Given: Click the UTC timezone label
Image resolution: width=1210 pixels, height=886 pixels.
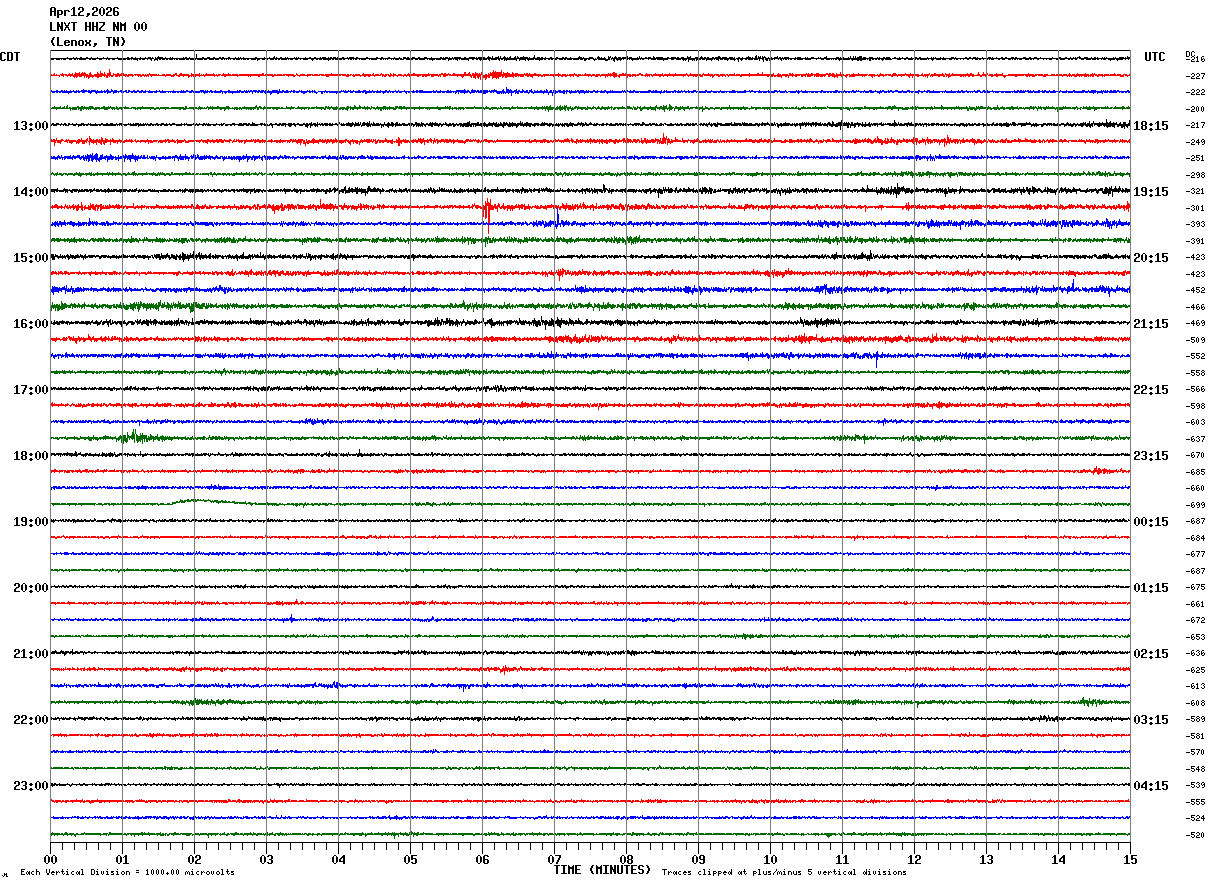Looking at the screenshot, I should 1155,57.
